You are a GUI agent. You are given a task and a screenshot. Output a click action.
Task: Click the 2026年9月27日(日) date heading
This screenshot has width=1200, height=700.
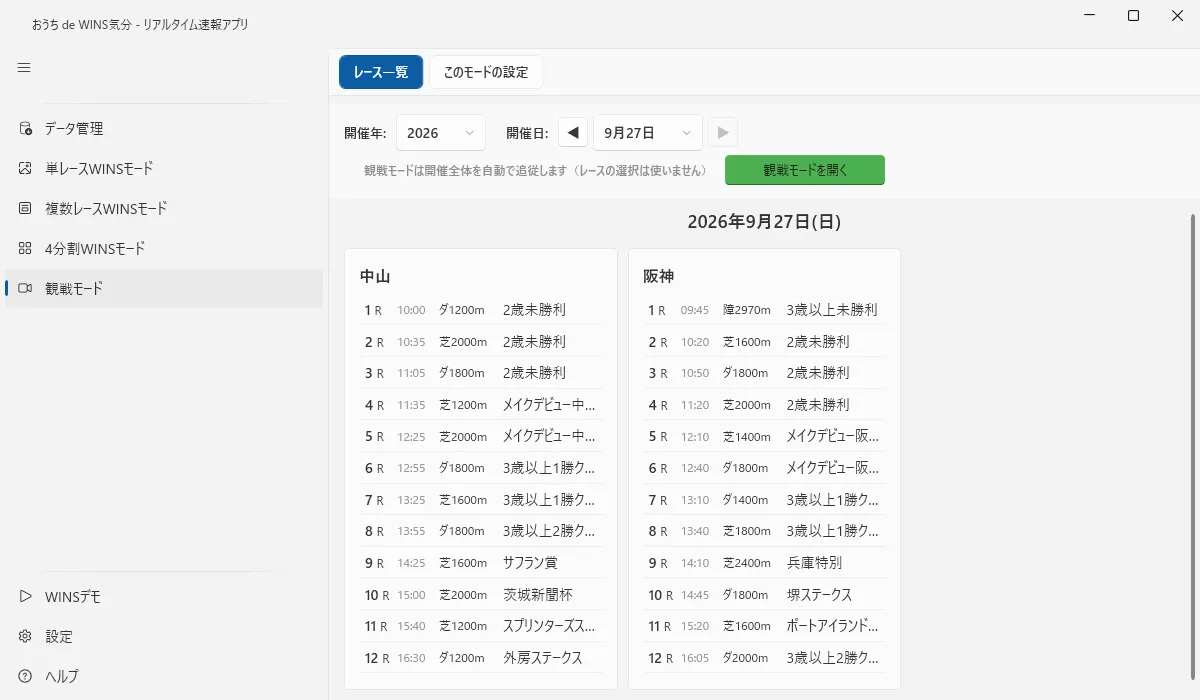[x=764, y=222]
